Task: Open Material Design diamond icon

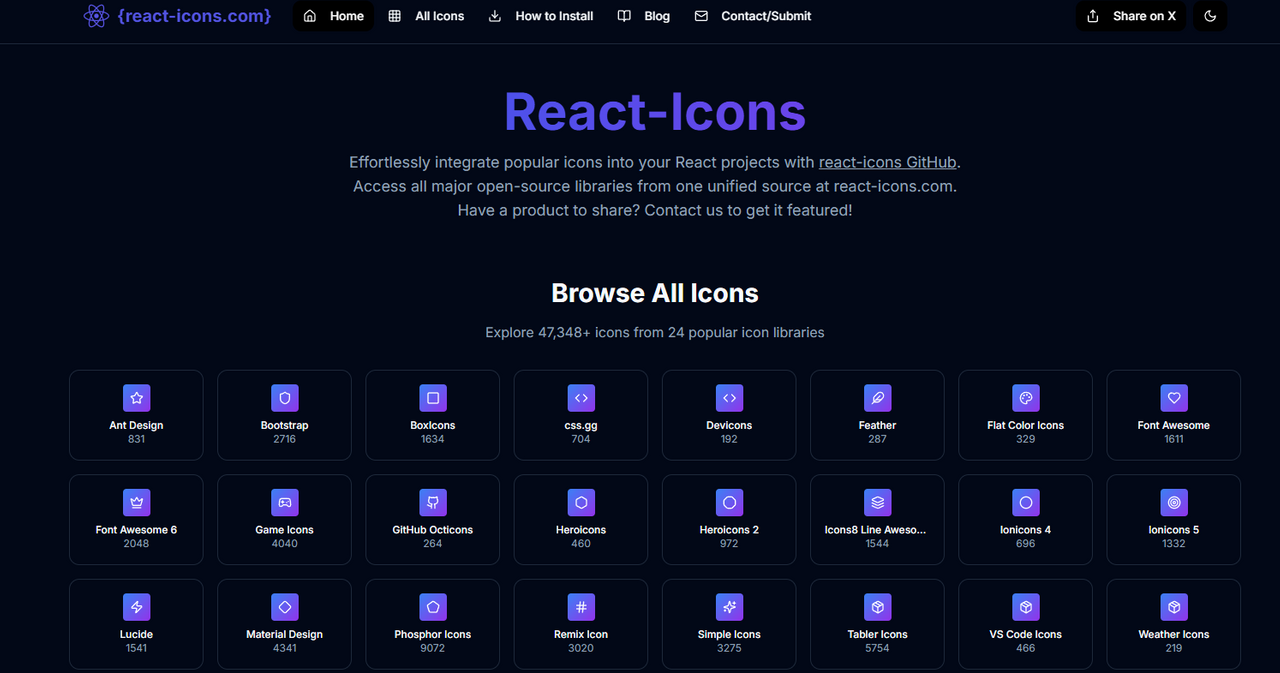Action: 285,607
